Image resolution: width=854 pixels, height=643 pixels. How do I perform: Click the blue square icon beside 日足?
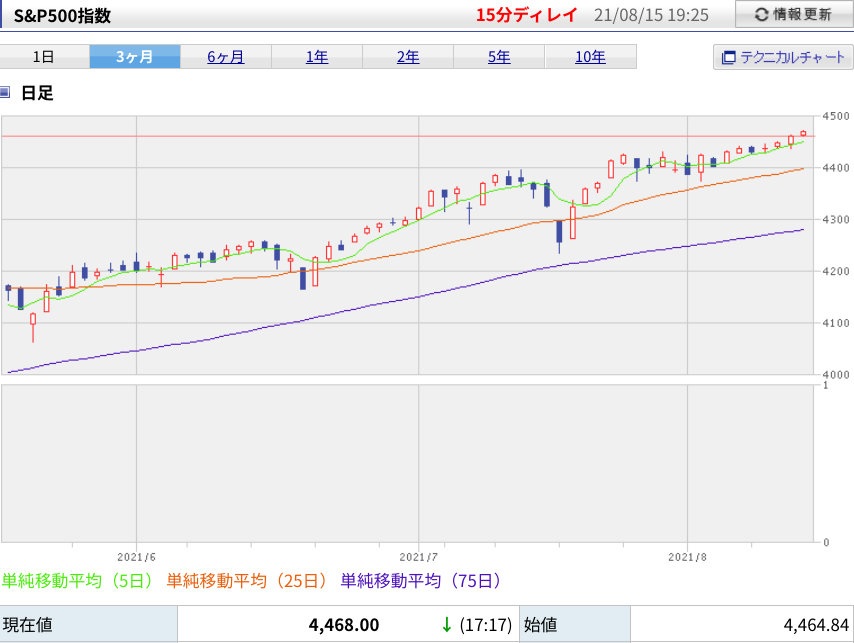pyautogui.click(x=5, y=92)
